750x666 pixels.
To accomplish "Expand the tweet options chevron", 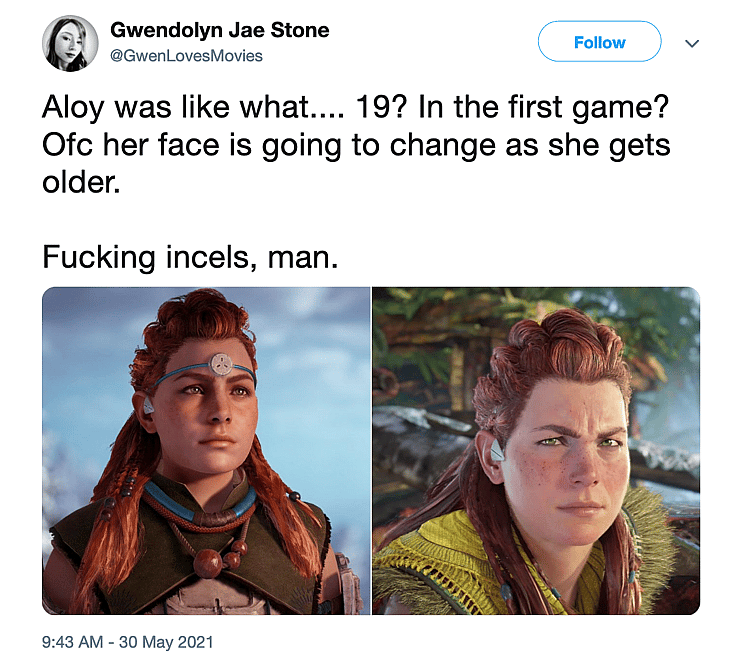I will click(x=691, y=43).
